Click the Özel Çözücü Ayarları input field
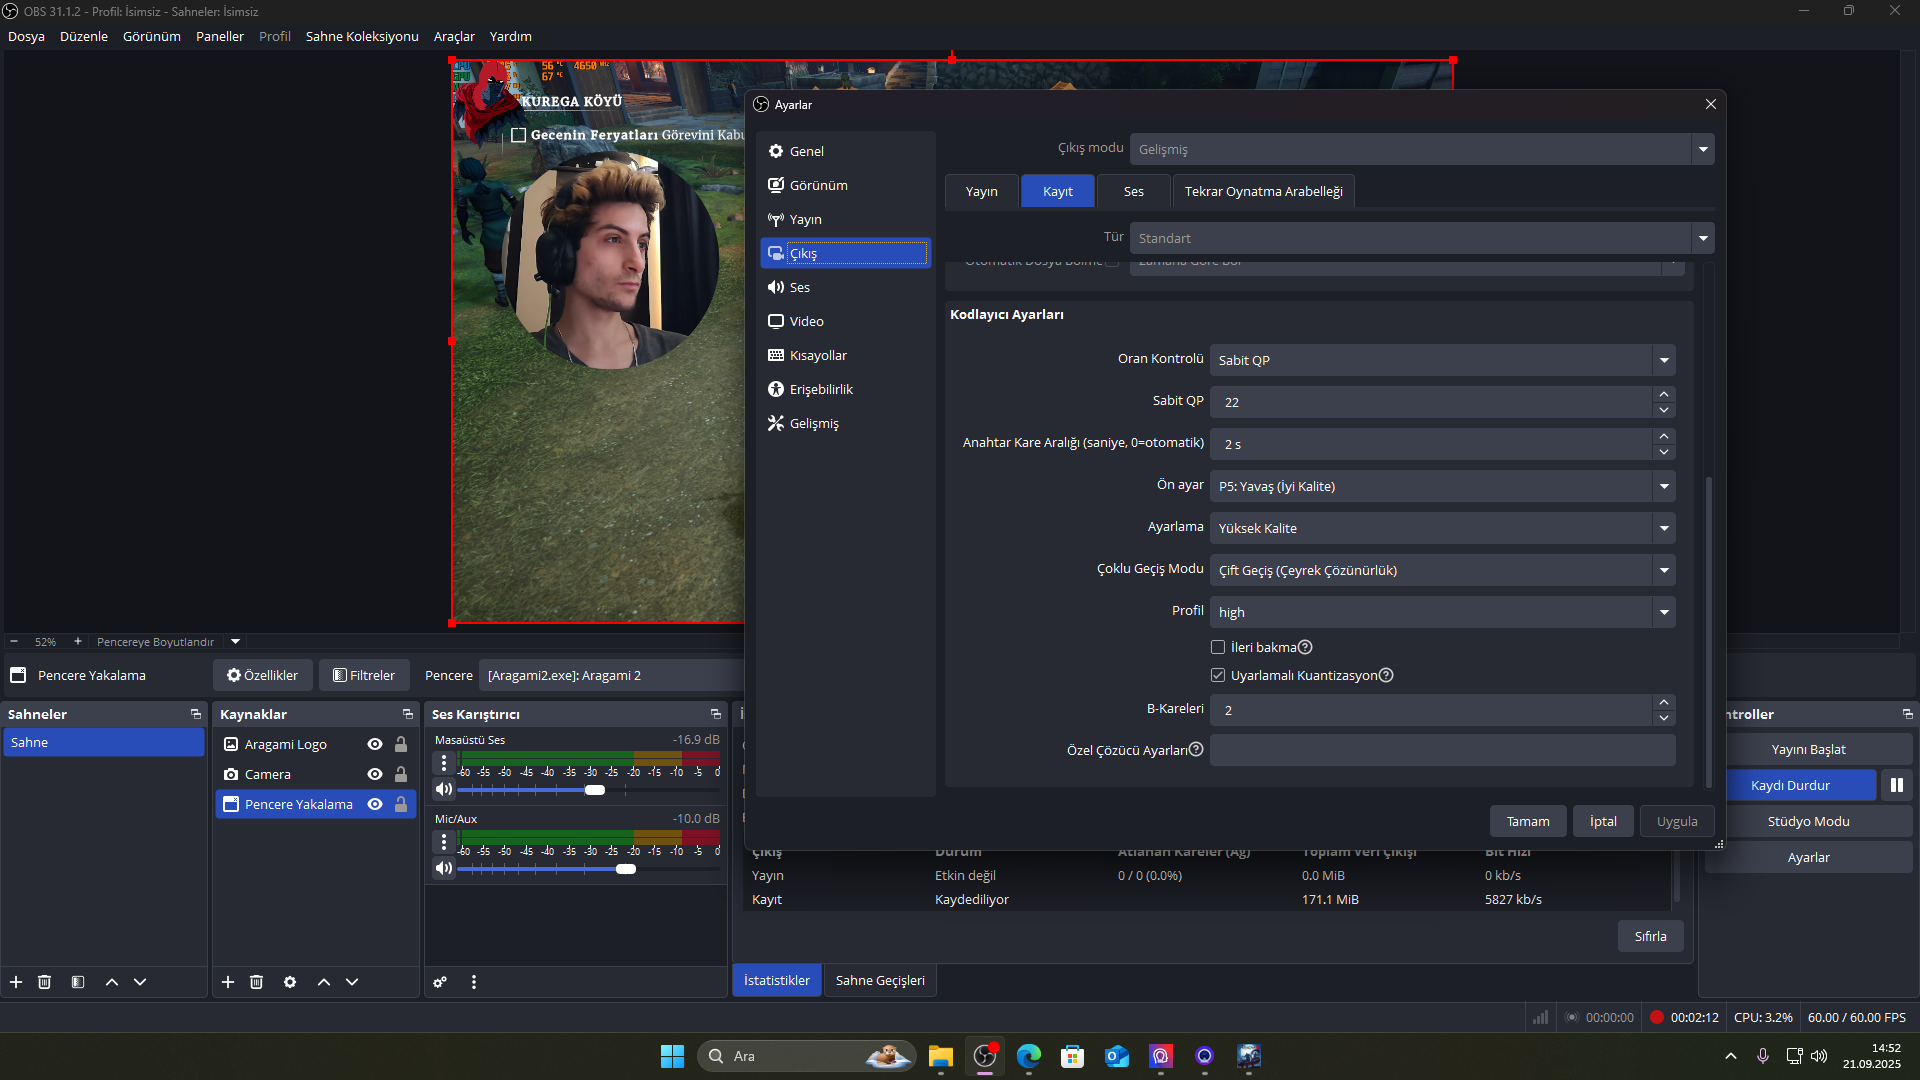Image resolution: width=1920 pixels, height=1080 pixels. coord(1442,750)
